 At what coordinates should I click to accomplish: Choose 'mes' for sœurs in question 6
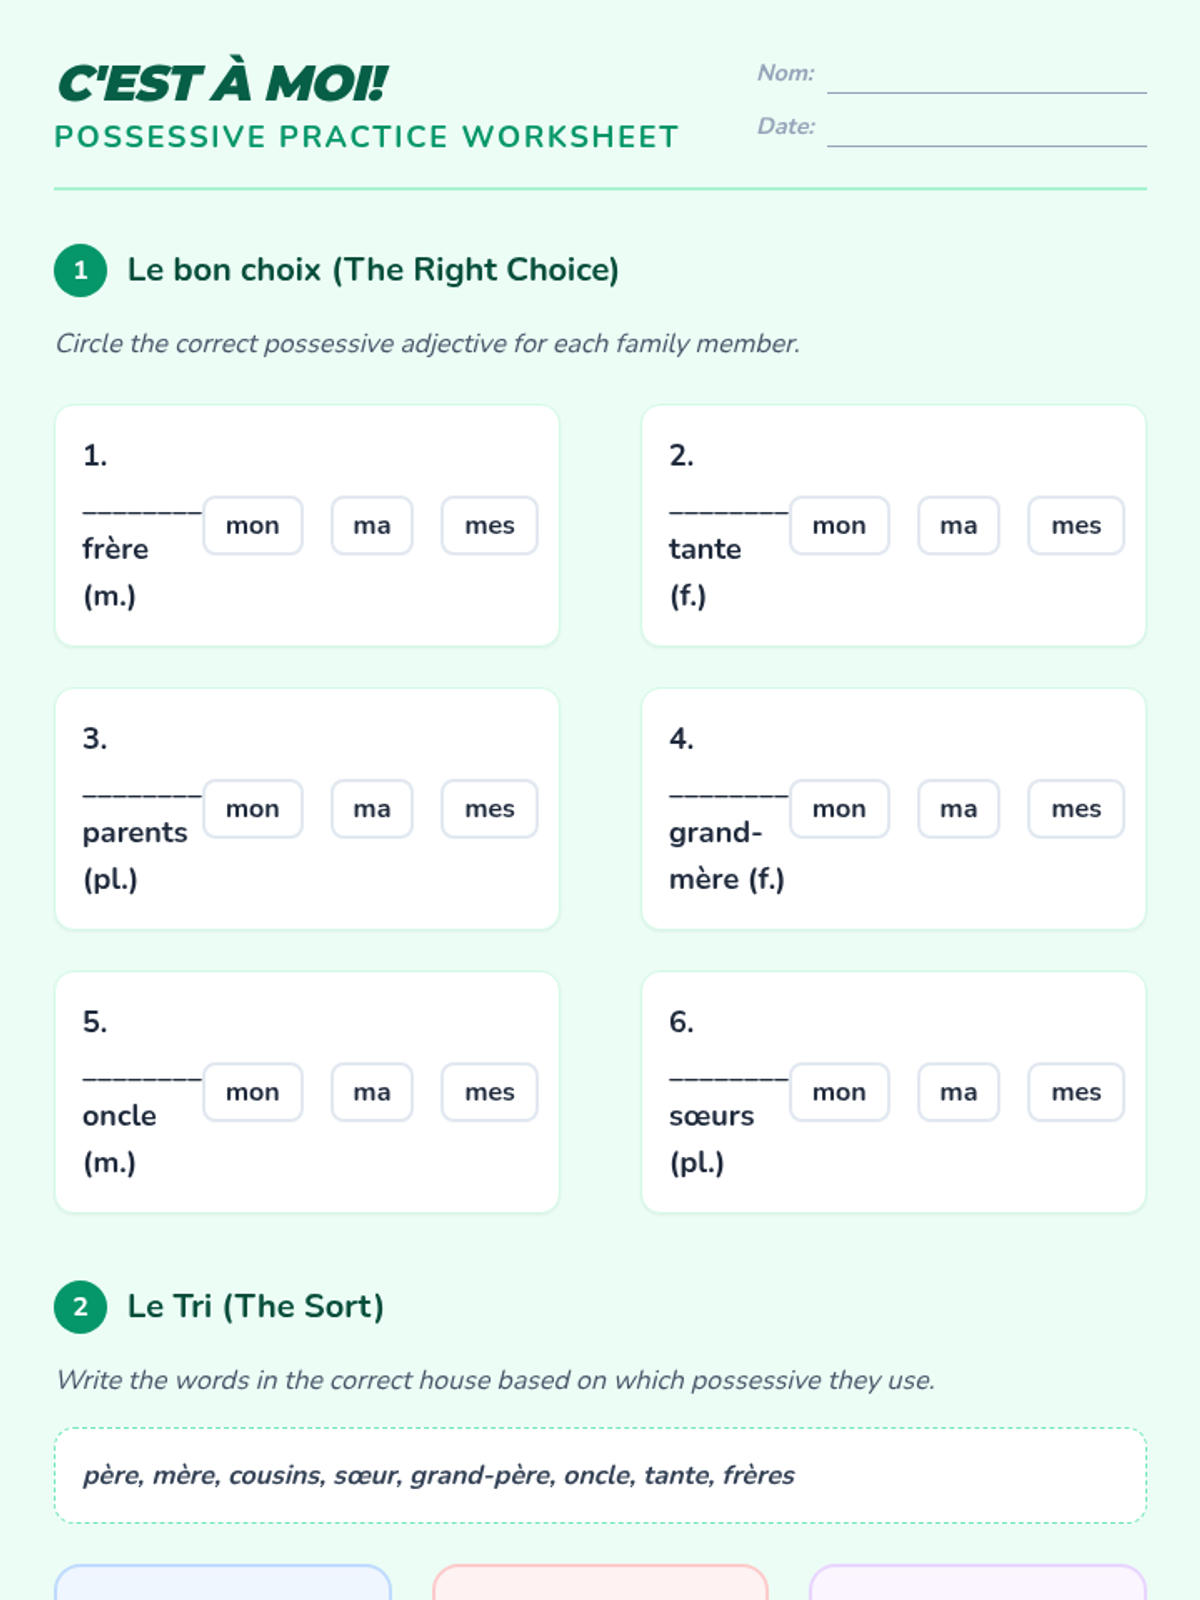click(x=1076, y=1092)
